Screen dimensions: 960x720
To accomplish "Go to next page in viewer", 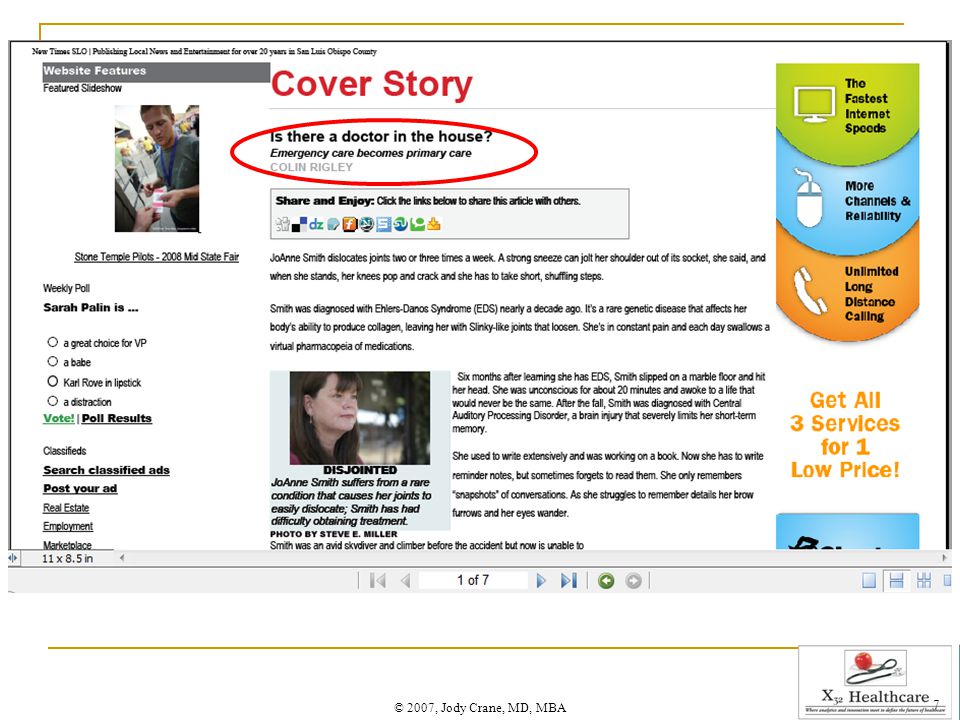I will [541, 580].
